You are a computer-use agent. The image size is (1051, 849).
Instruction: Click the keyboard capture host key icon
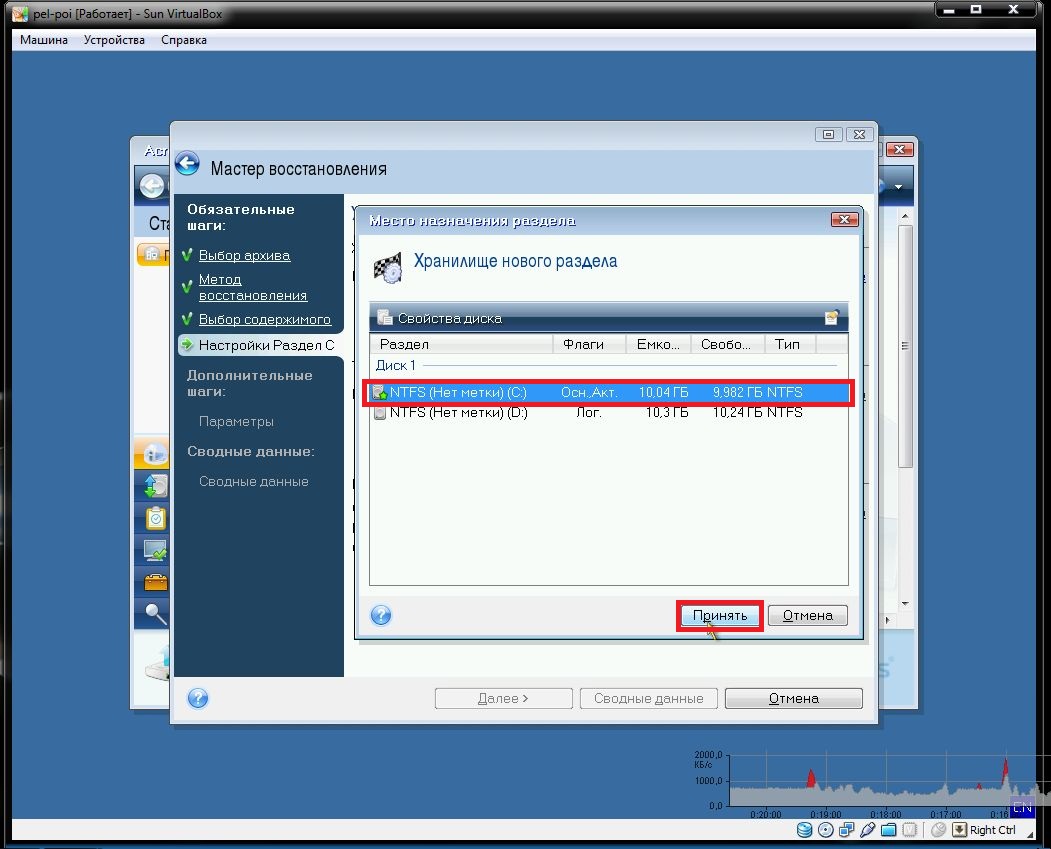959,830
